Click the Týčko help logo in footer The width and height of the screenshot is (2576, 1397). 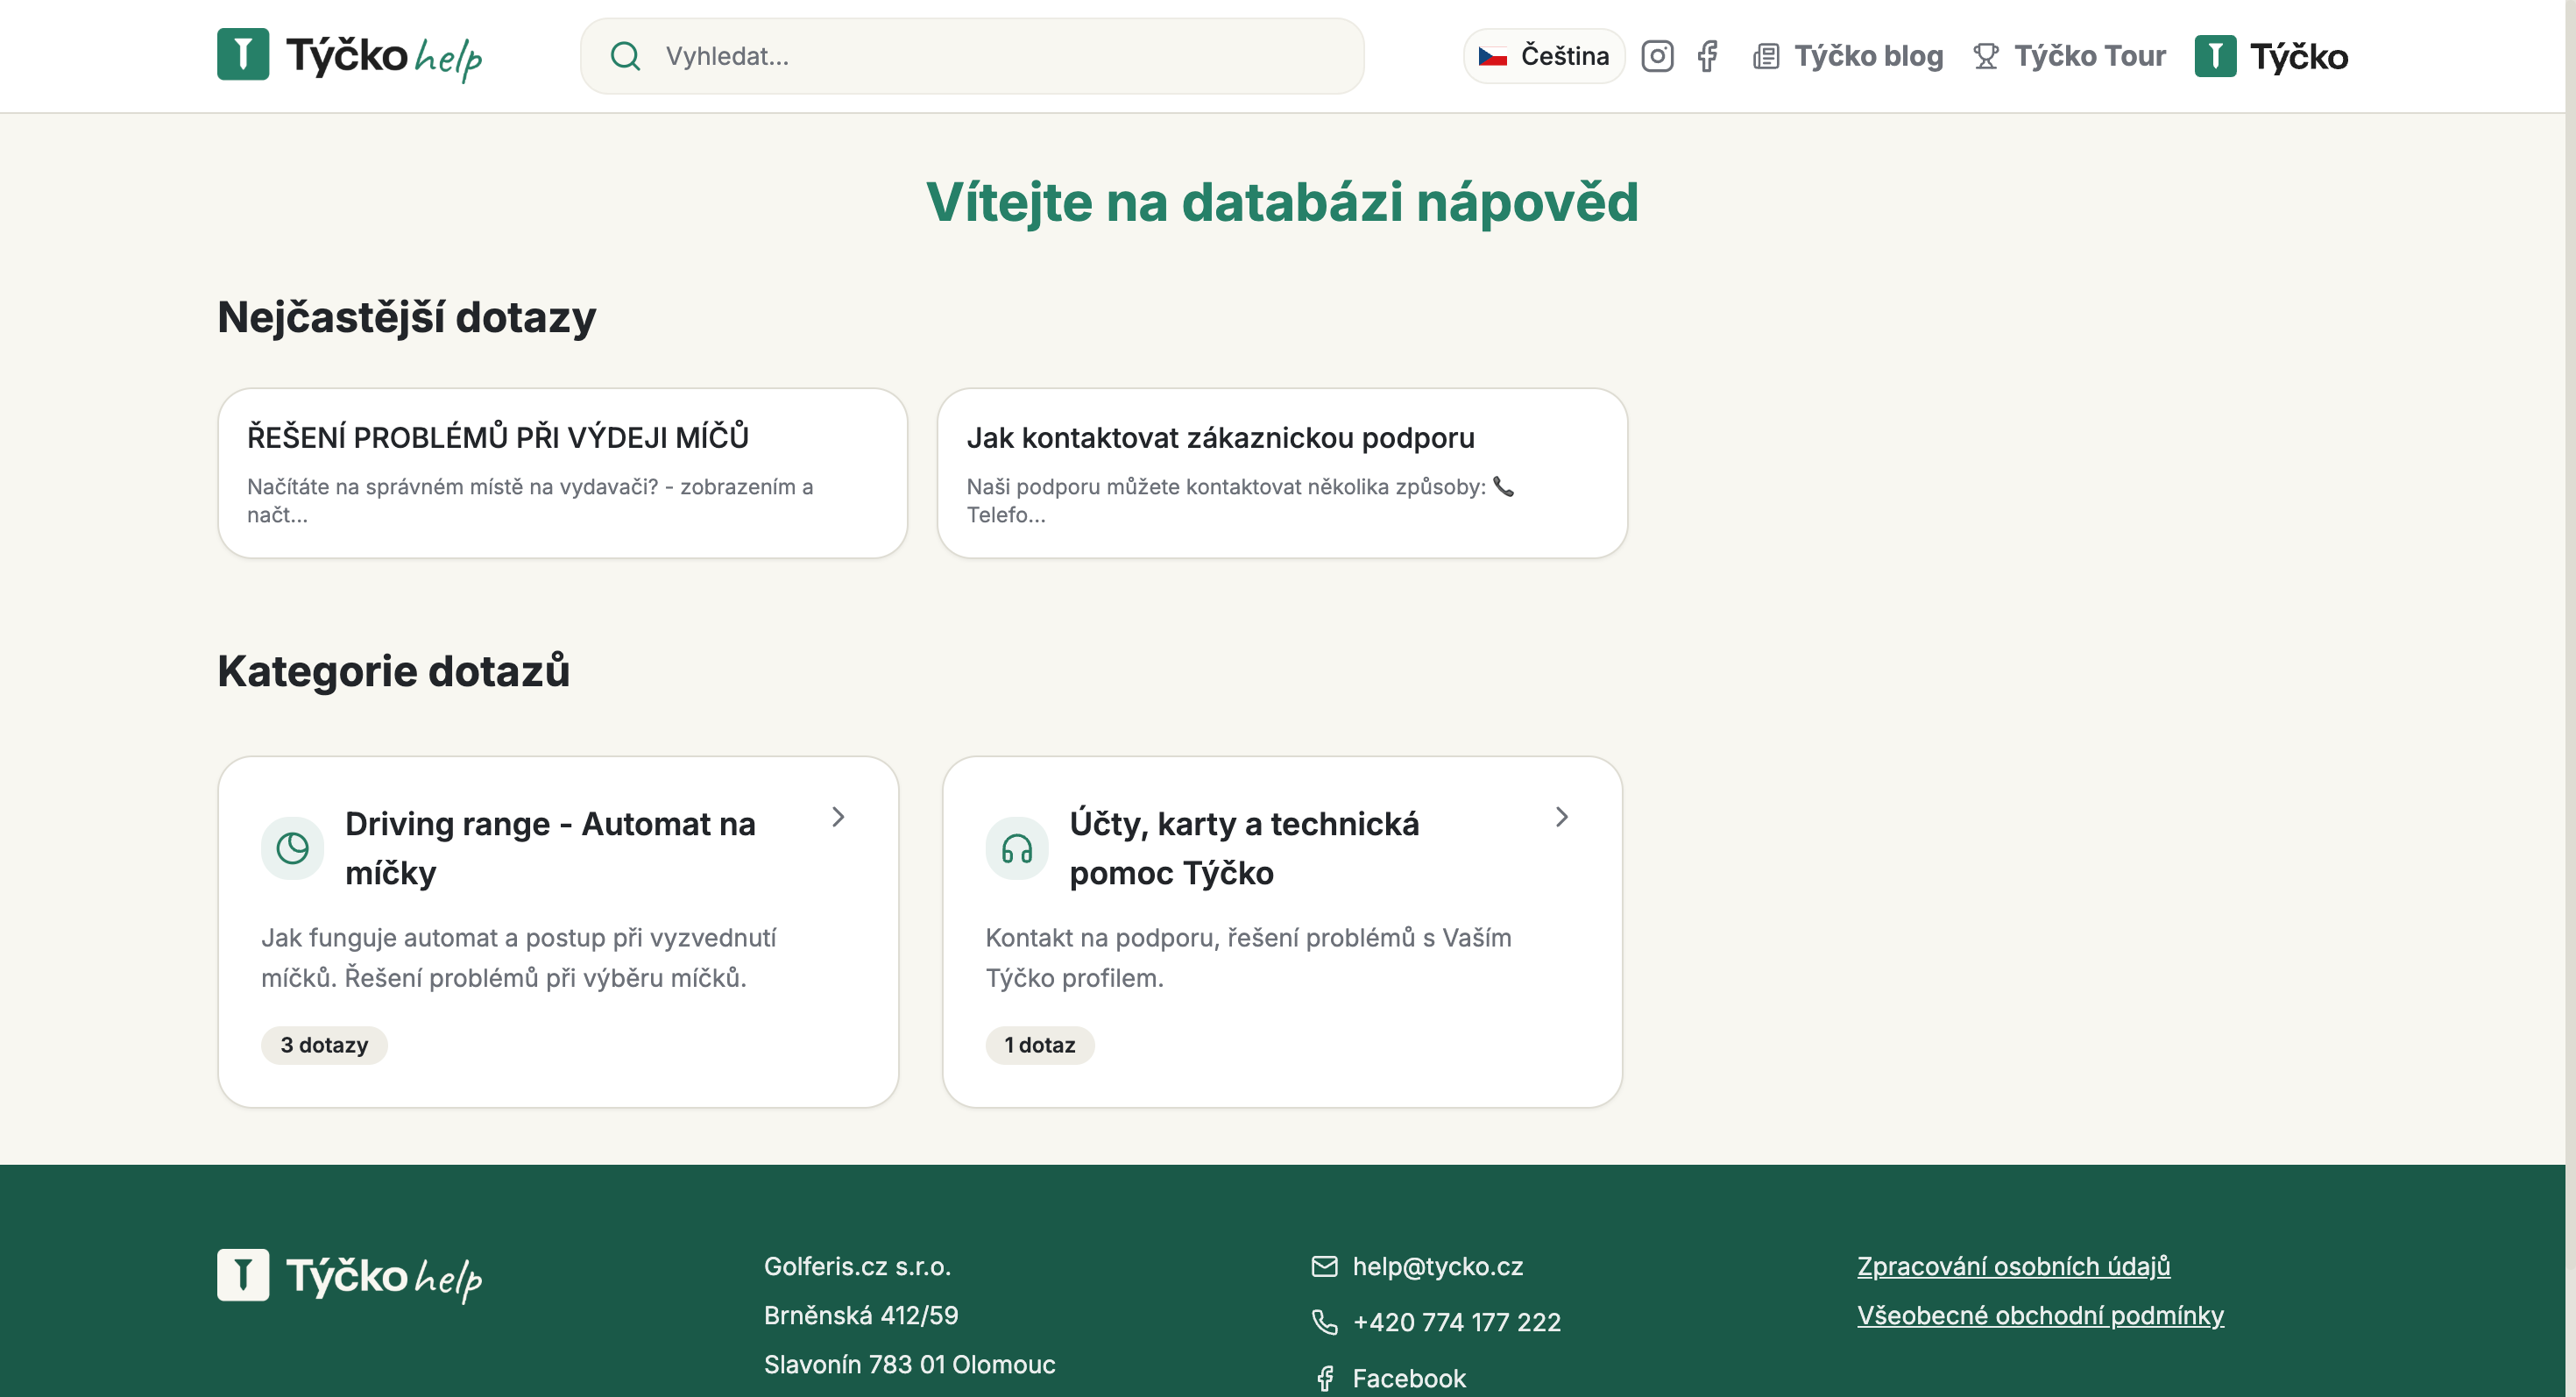(349, 1276)
